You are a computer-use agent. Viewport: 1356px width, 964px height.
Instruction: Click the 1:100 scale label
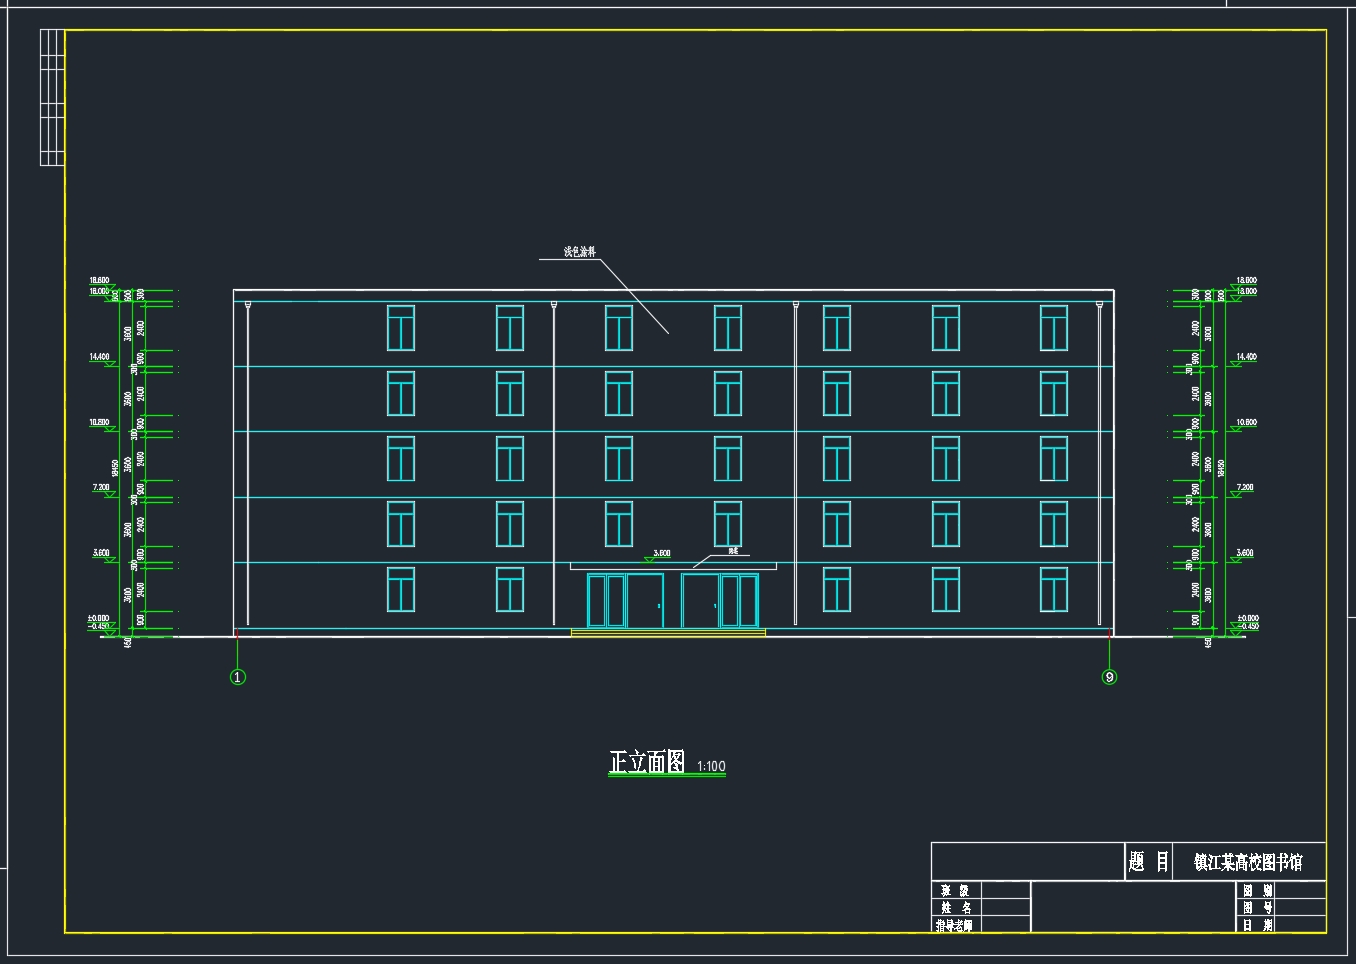(711, 767)
